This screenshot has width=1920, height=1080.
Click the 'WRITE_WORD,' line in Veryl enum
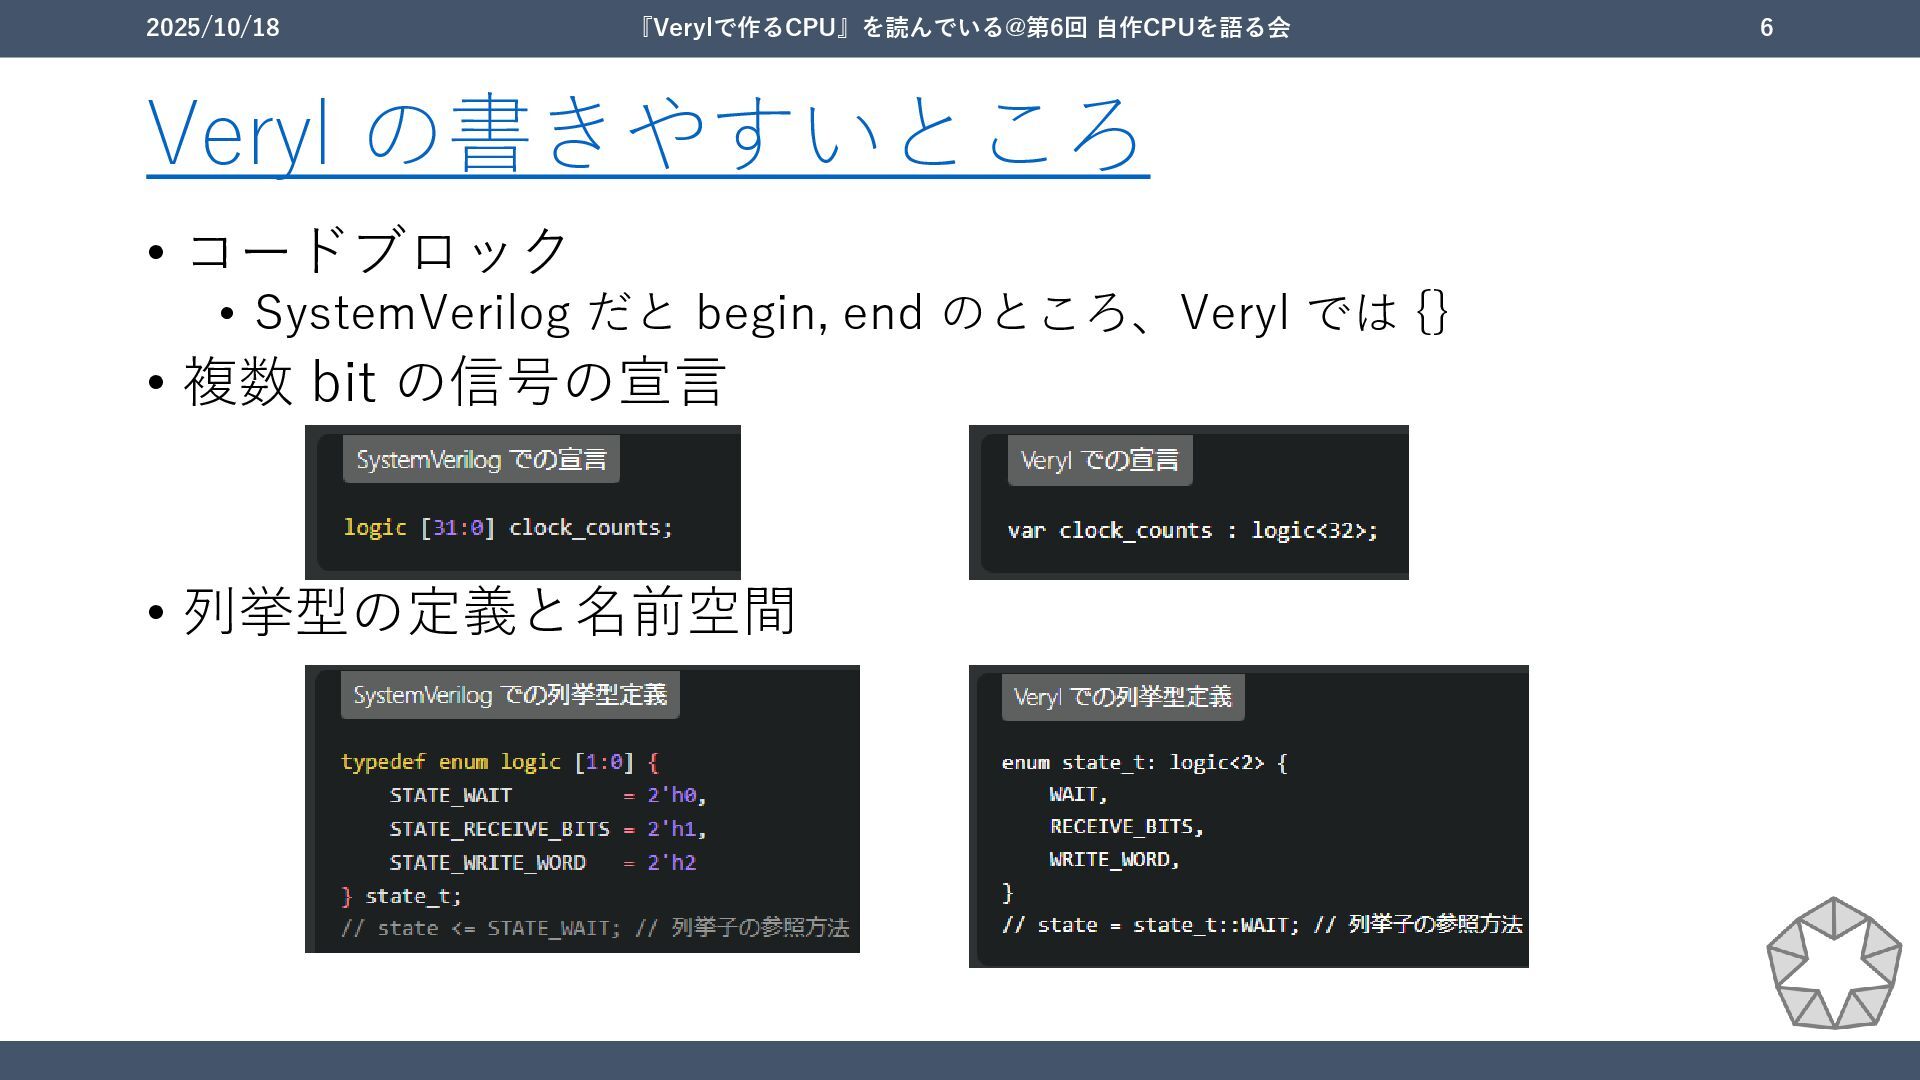(1114, 859)
